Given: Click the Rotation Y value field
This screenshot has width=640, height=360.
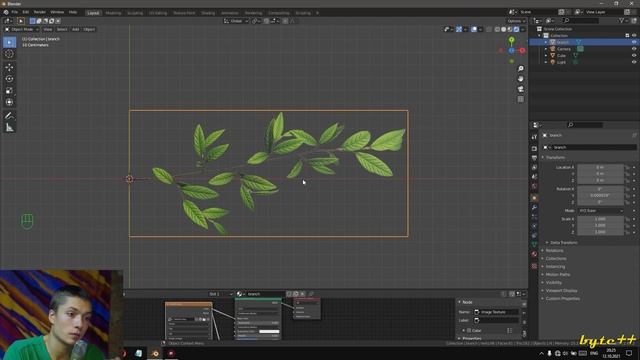Looking at the screenshot, I should click(x=600, y=196).
